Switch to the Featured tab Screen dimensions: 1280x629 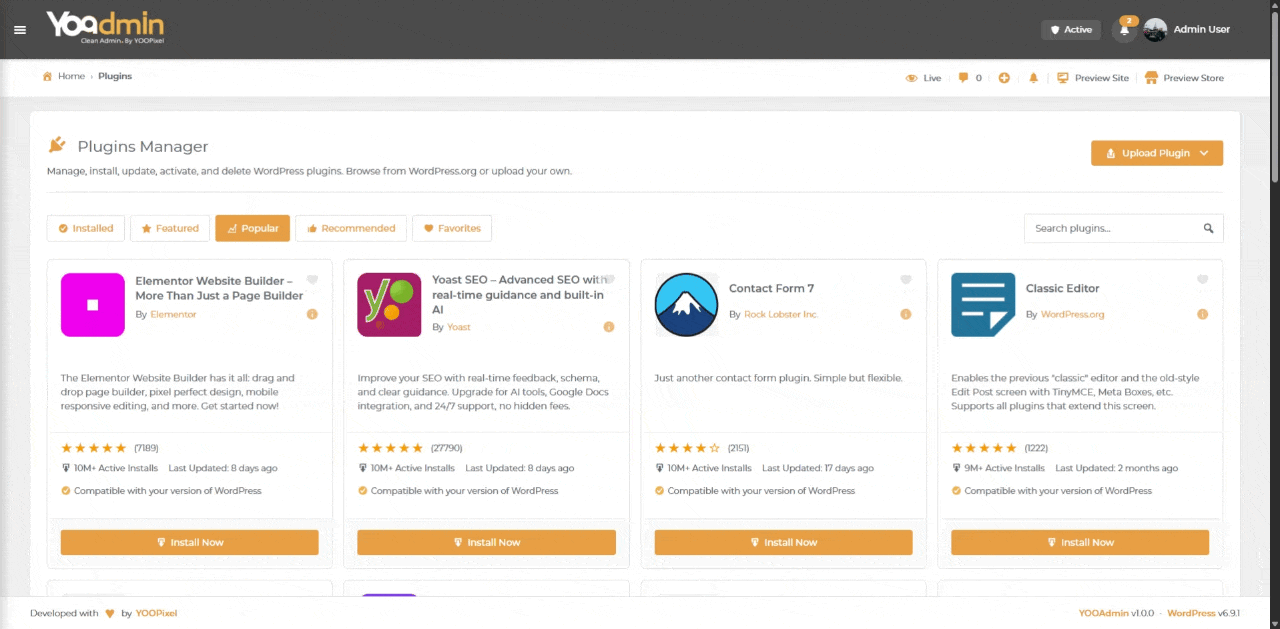click(x=170, y=228)
